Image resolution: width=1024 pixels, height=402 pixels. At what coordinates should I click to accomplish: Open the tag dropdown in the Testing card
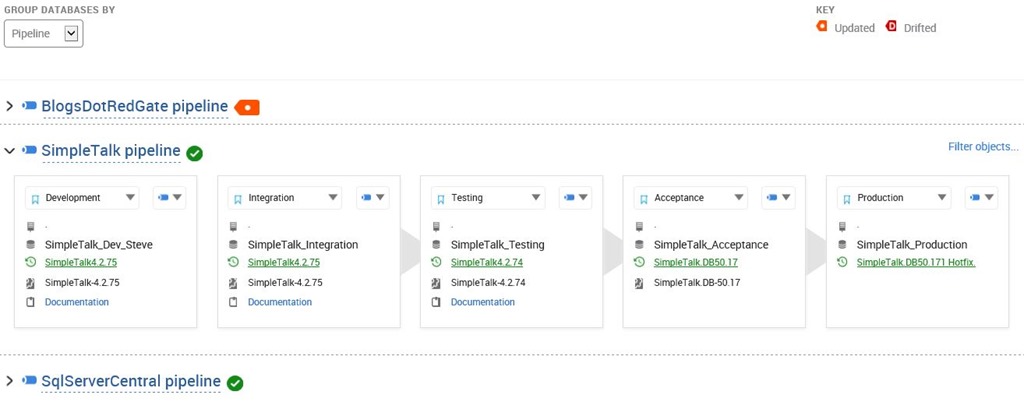(x=575, y=198)
